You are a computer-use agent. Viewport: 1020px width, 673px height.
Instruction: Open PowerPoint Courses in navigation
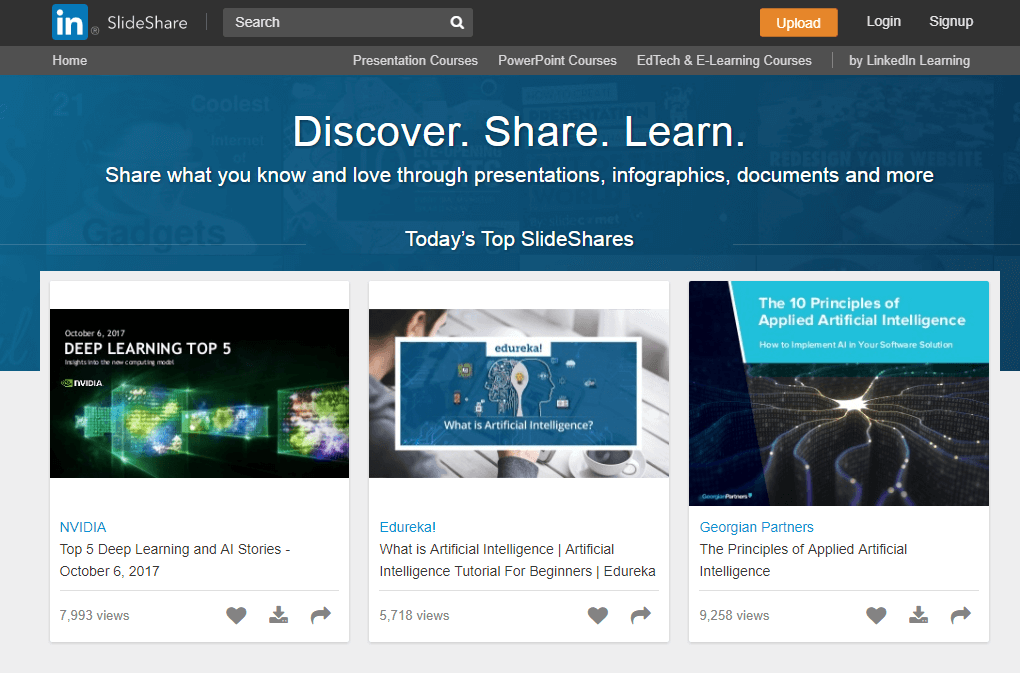click(557, 60)
